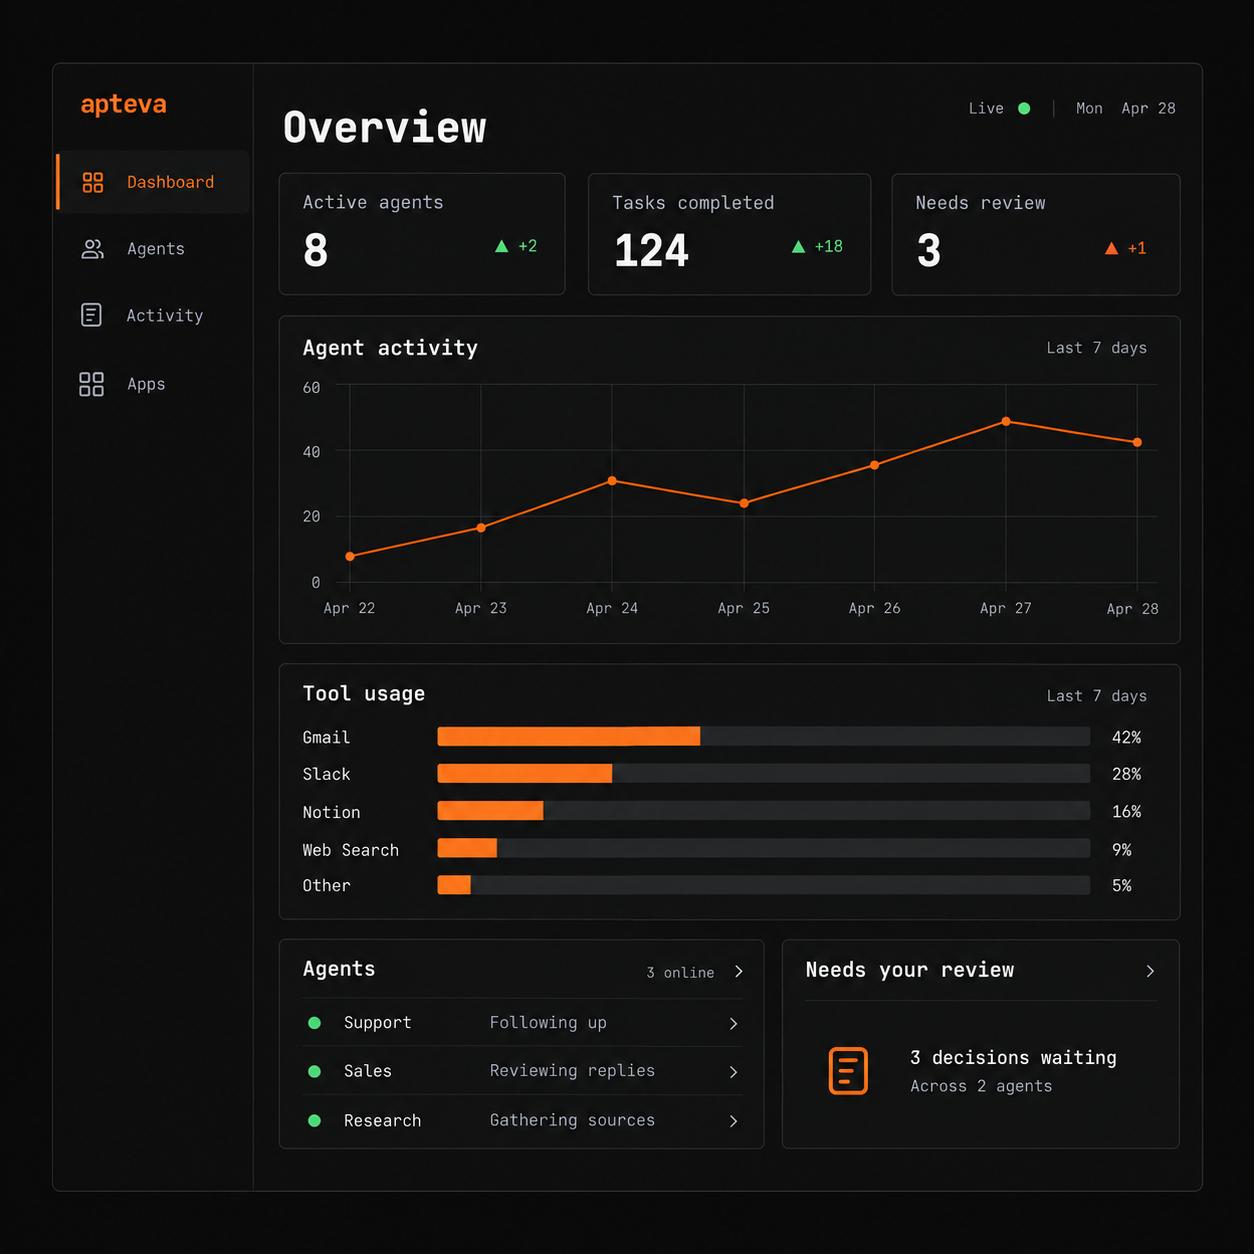Click the Sales agent name
This screenshot has width=1254, height=1254.
(368, 1071)
